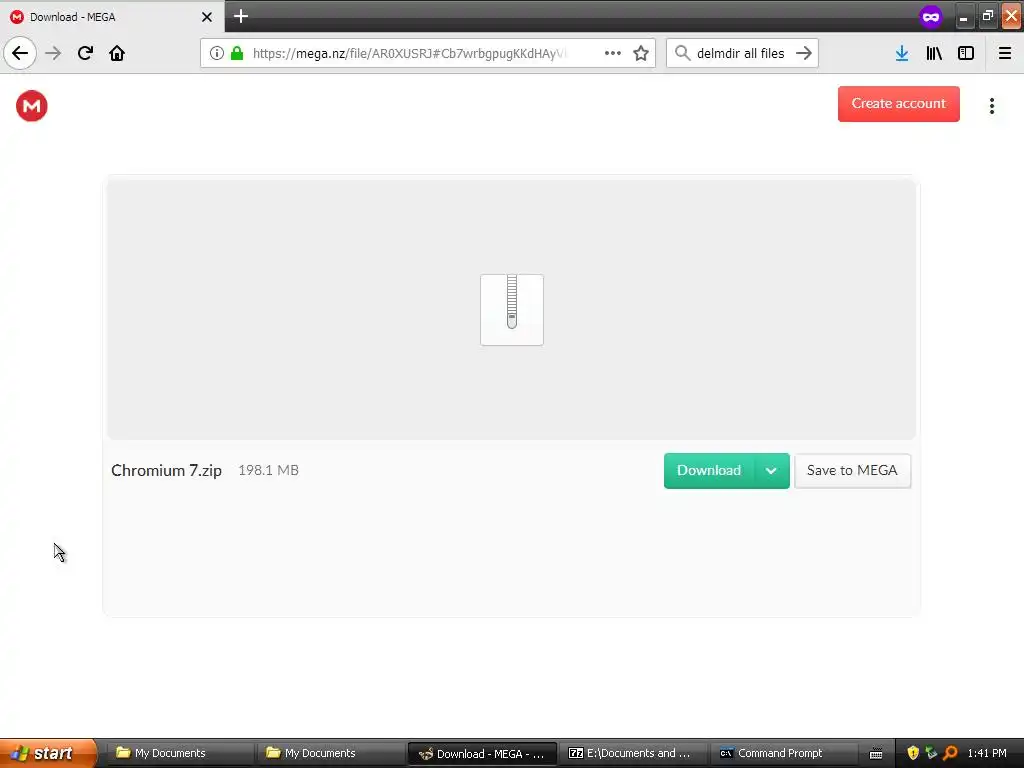Screen dimensions: 1024x768
Task: Switch to 7-Zip E:\Documents and taskbar window
Action: [x=632, y=753]
